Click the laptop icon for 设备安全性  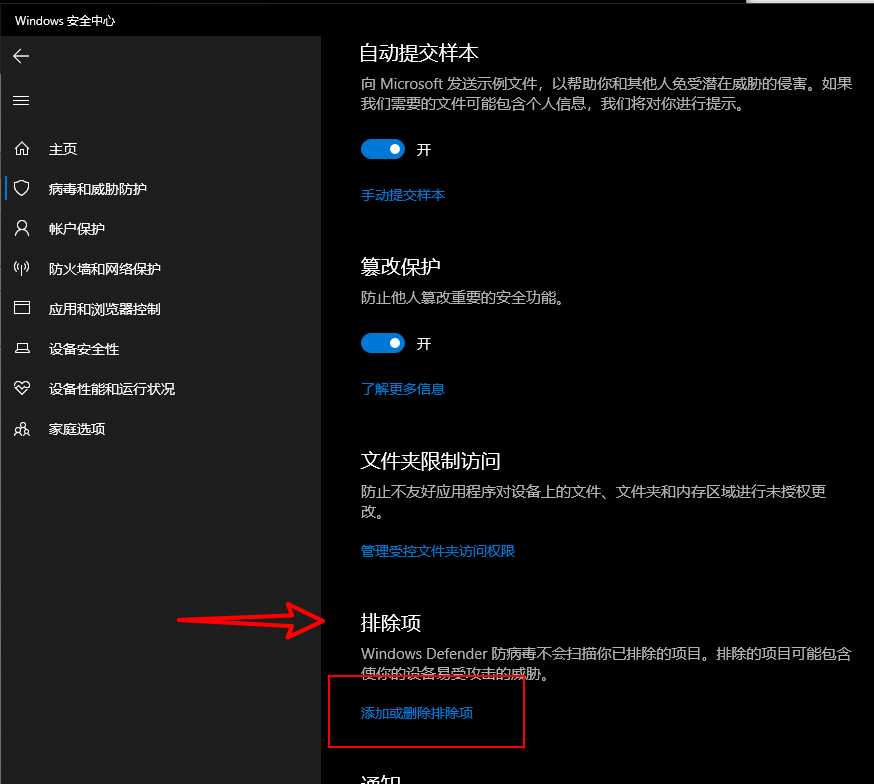point(22,348)
